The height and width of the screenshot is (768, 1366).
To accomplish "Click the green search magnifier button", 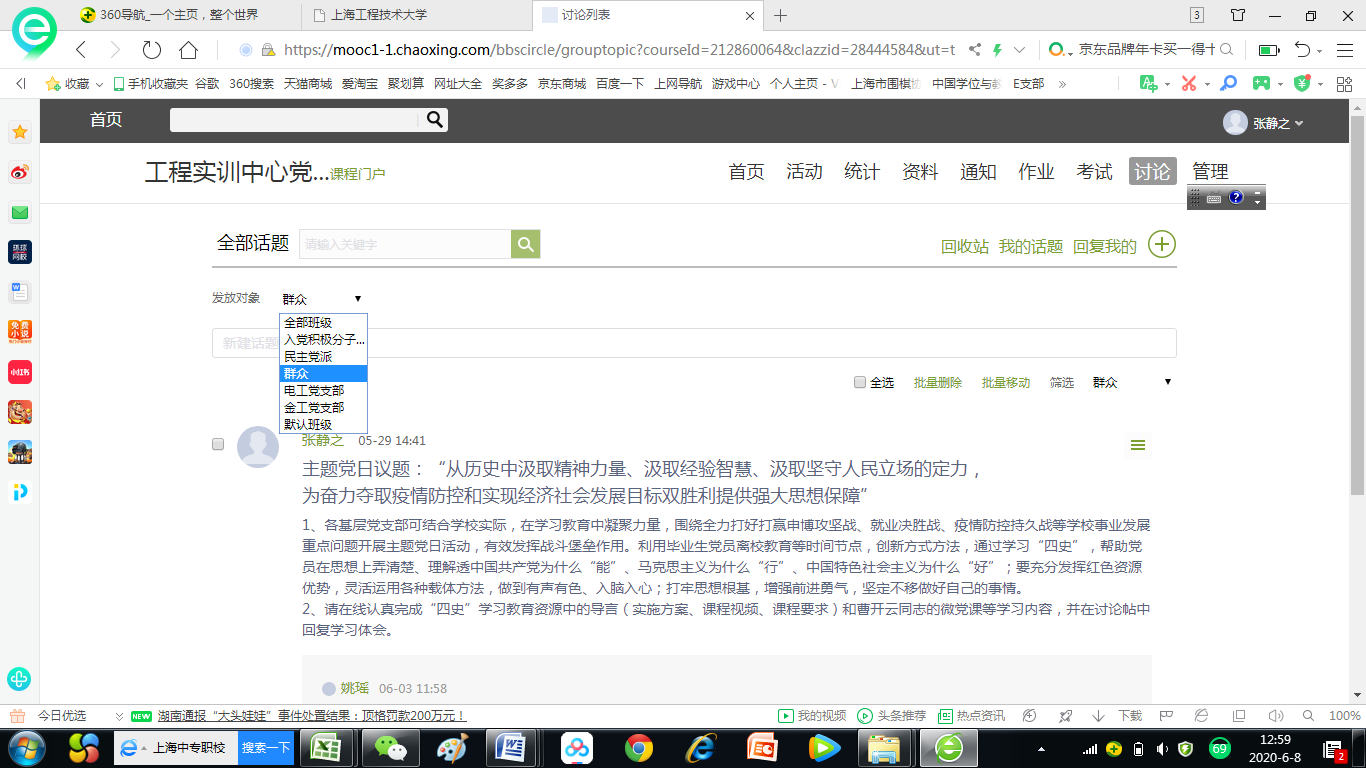I will coord(525,244).
